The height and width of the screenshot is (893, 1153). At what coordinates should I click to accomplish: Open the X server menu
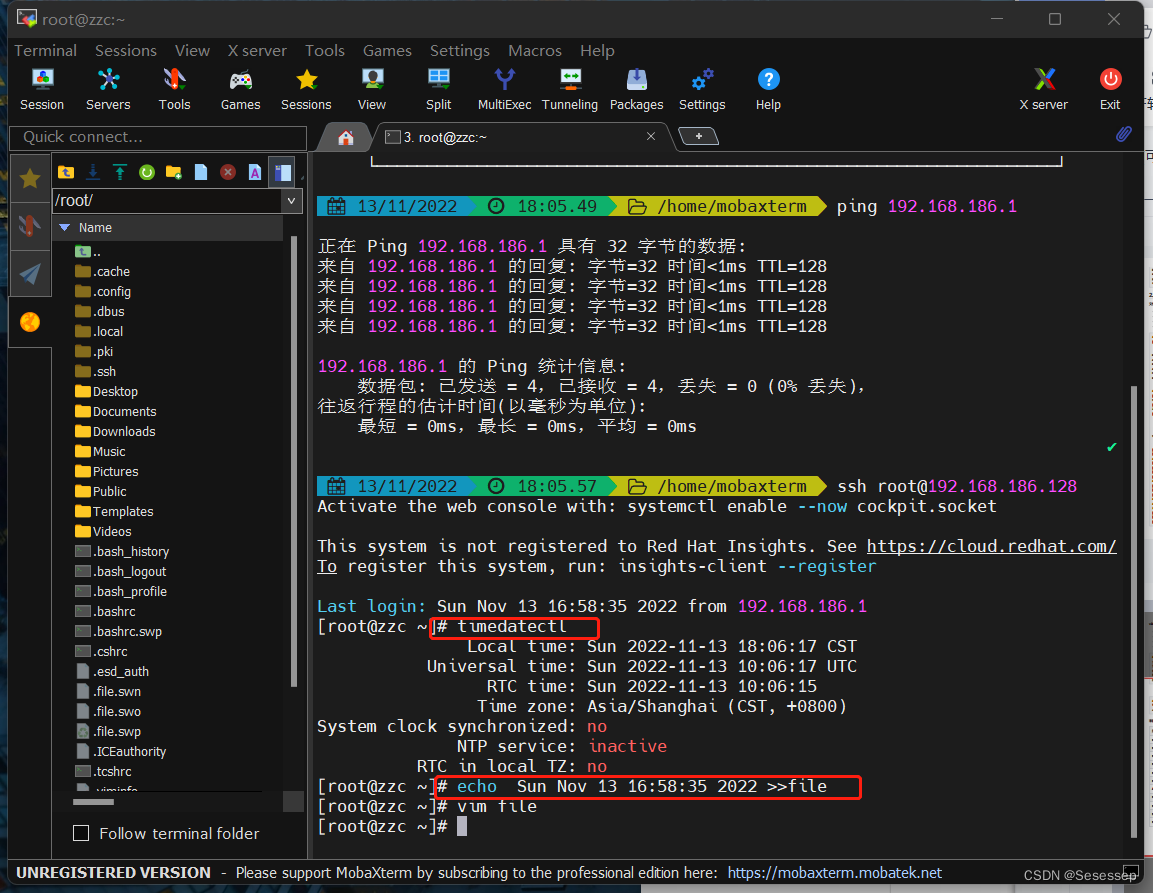(x=257, y=51)
